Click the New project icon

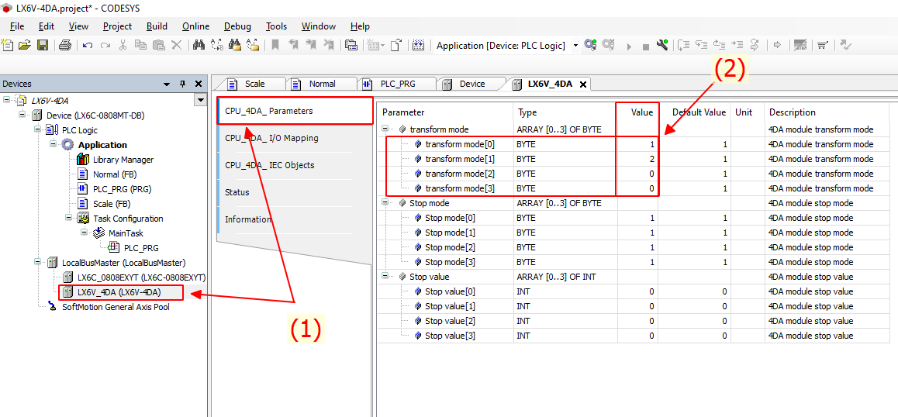point(9,45)
